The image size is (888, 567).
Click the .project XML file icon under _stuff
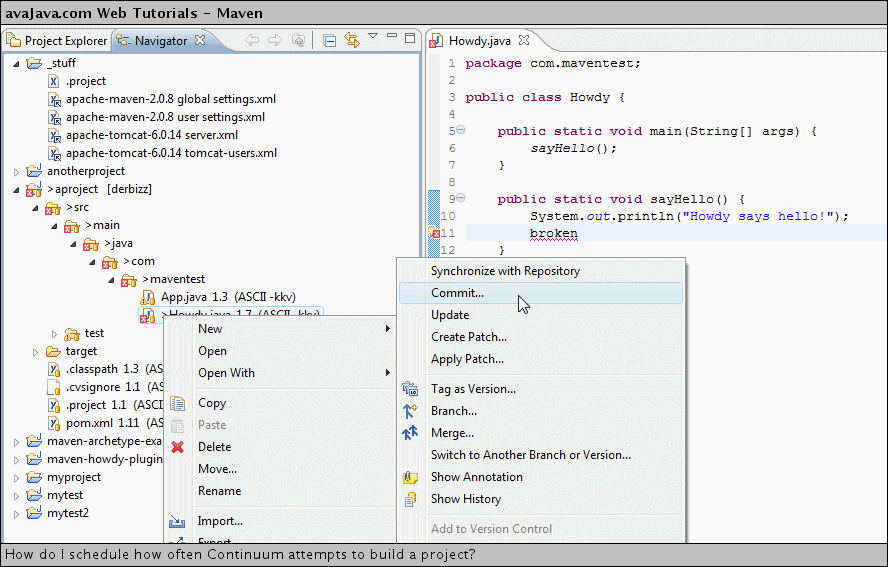click(54, 81)
